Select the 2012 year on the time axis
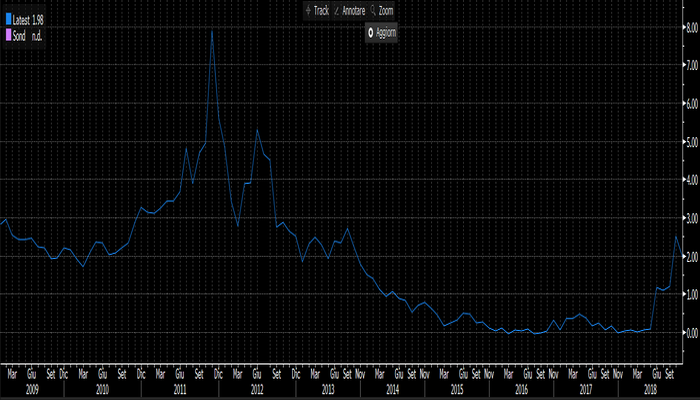 (257, 386)
